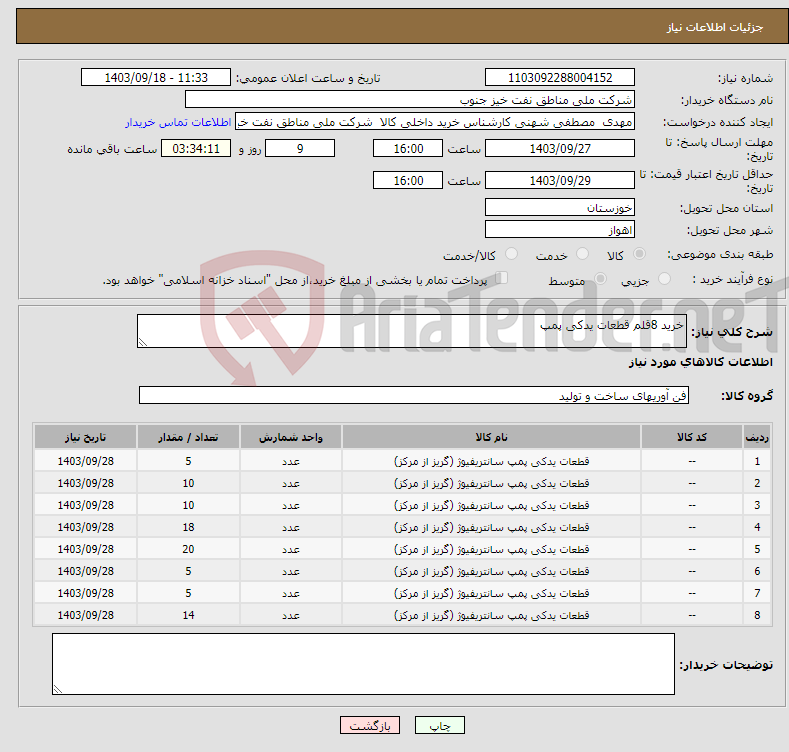Click the واحد شمارش column header
789x752 pixels.
(291, 437)
